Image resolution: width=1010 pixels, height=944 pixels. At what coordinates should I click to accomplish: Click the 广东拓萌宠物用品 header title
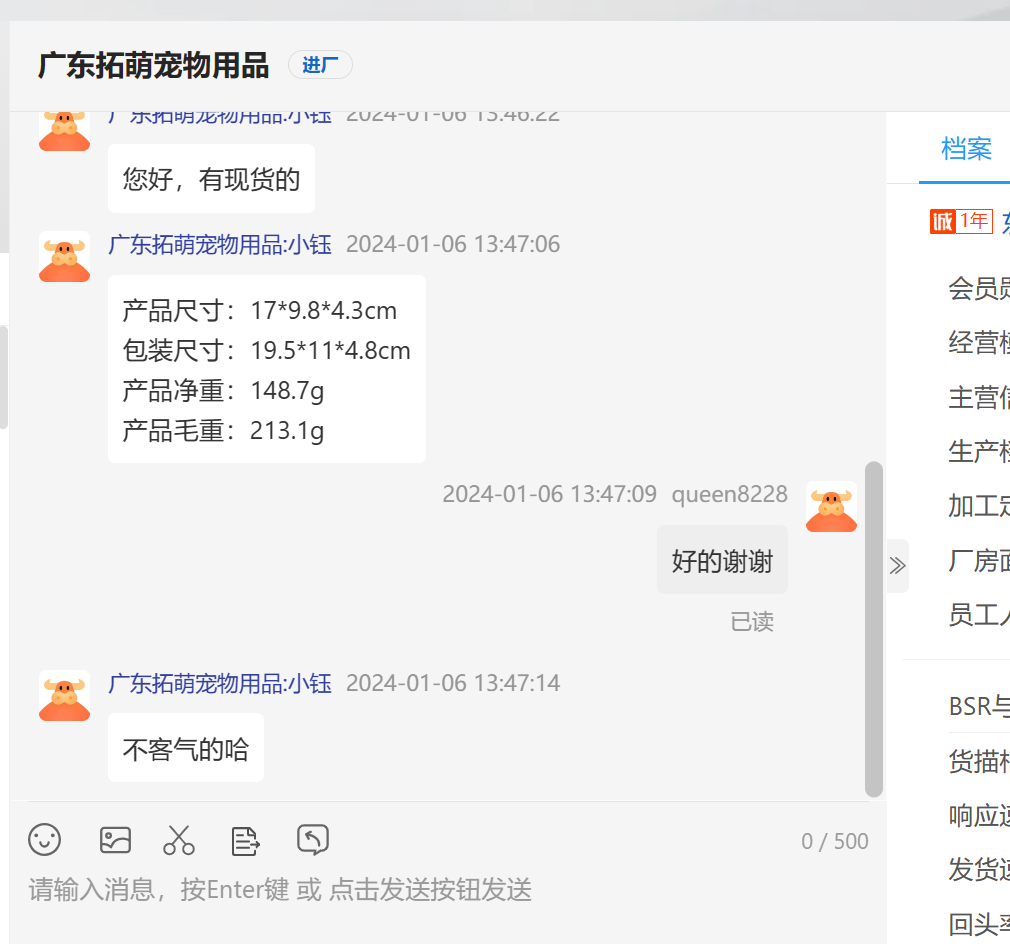(x=153, y=66)
